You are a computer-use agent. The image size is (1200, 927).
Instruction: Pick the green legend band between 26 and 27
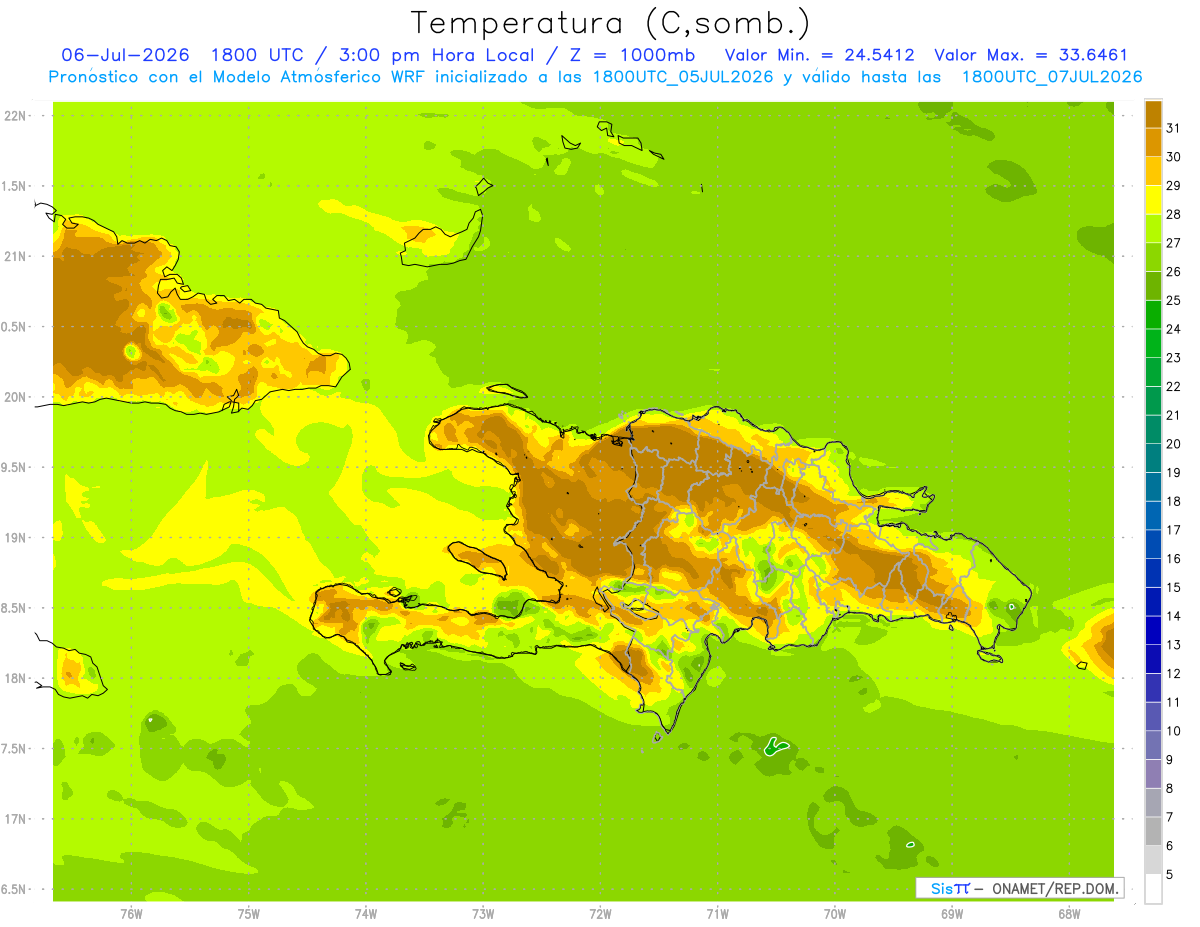1153,257
